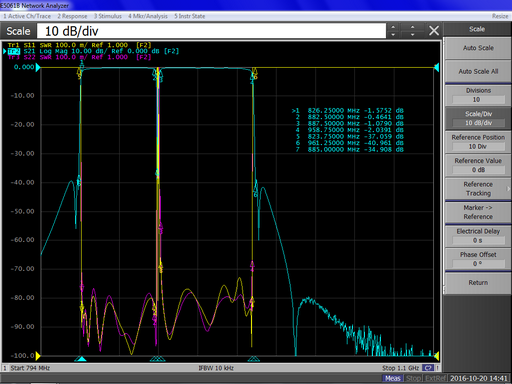This screenshot has height=384, width=512.
Task: Click the yellow triangle at -100.0 level
Action: coord(38,356)
